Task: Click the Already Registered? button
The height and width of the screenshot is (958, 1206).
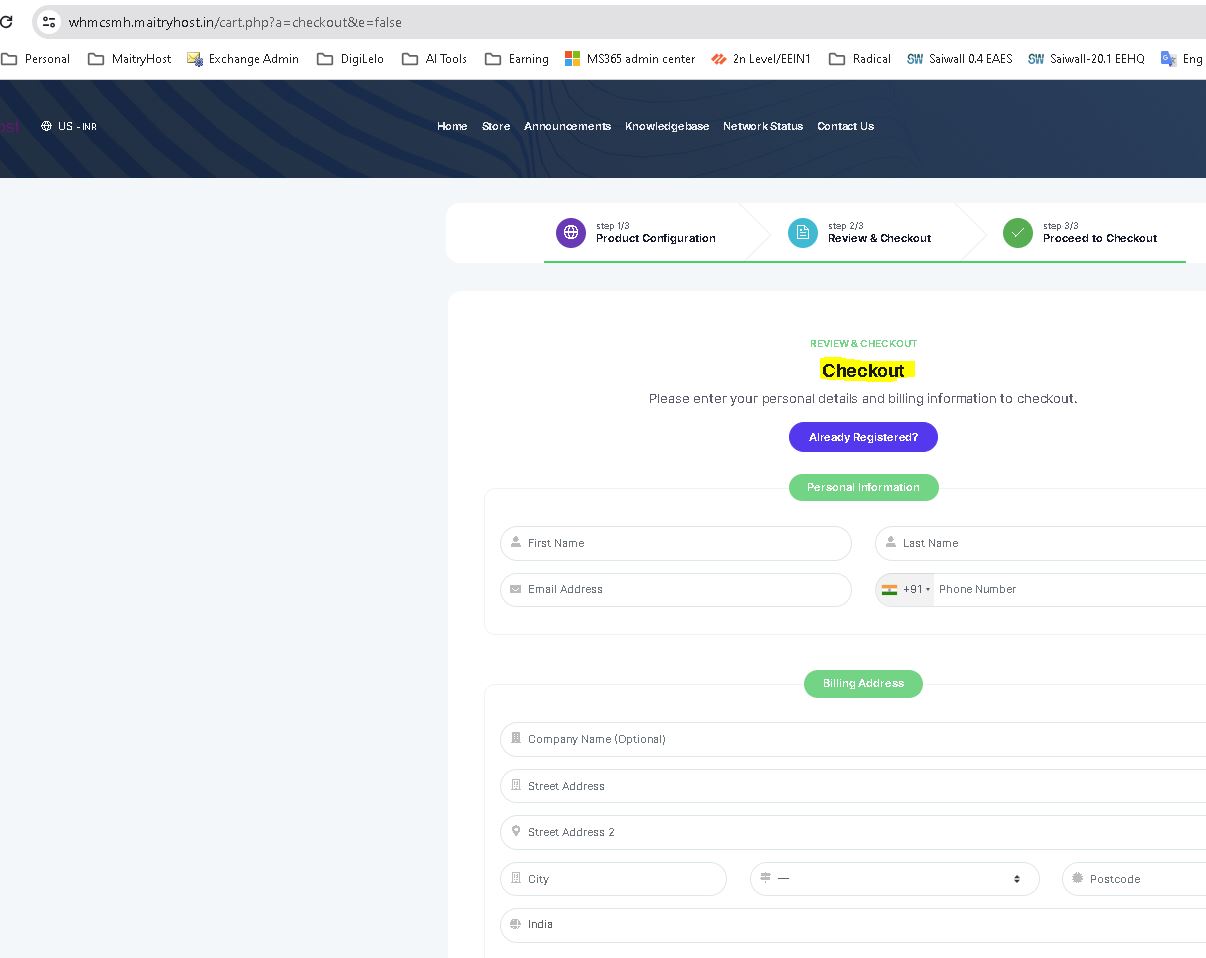Action: (x=863, y=437)
